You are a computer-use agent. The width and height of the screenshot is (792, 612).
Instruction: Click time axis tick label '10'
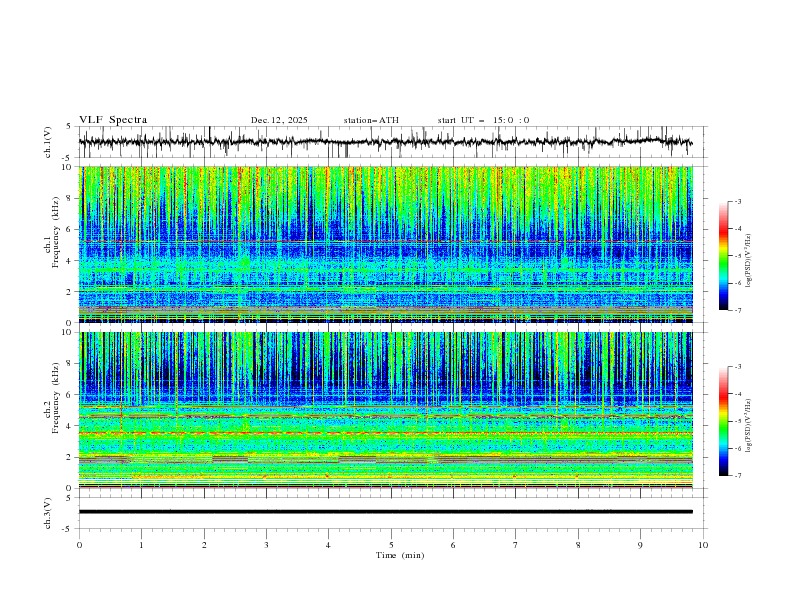click(703, 545)
